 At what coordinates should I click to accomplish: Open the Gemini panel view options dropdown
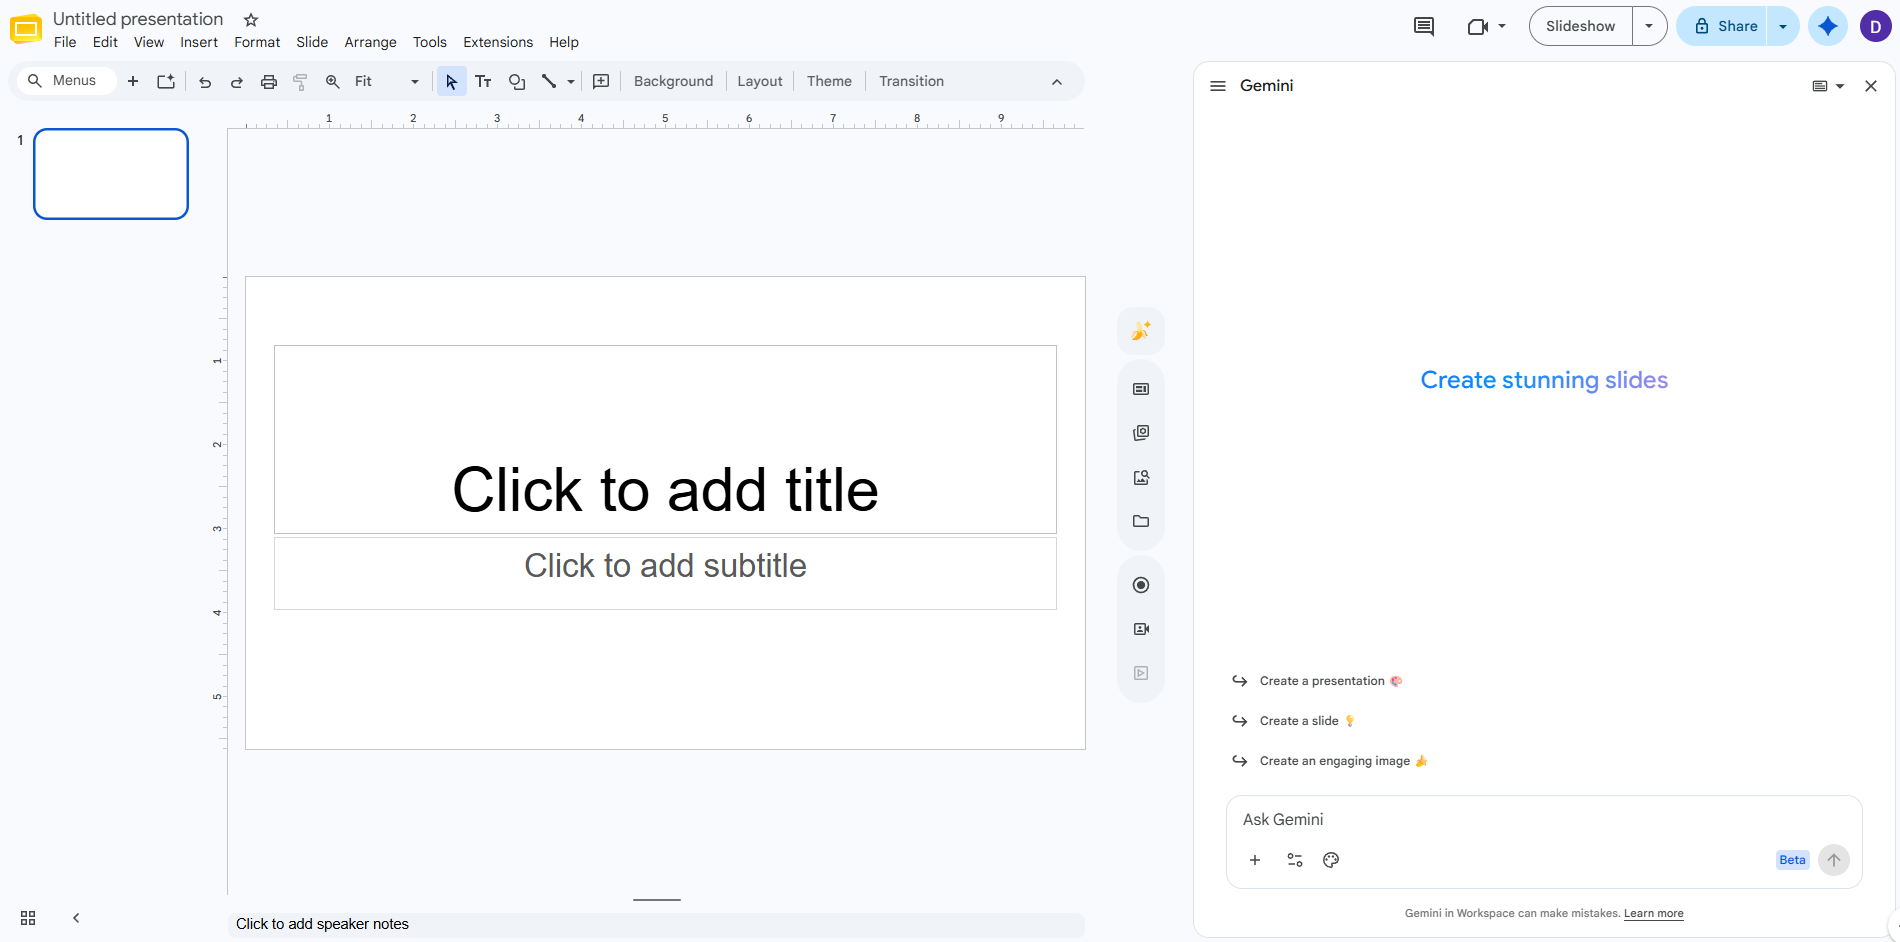[1828, 86]
